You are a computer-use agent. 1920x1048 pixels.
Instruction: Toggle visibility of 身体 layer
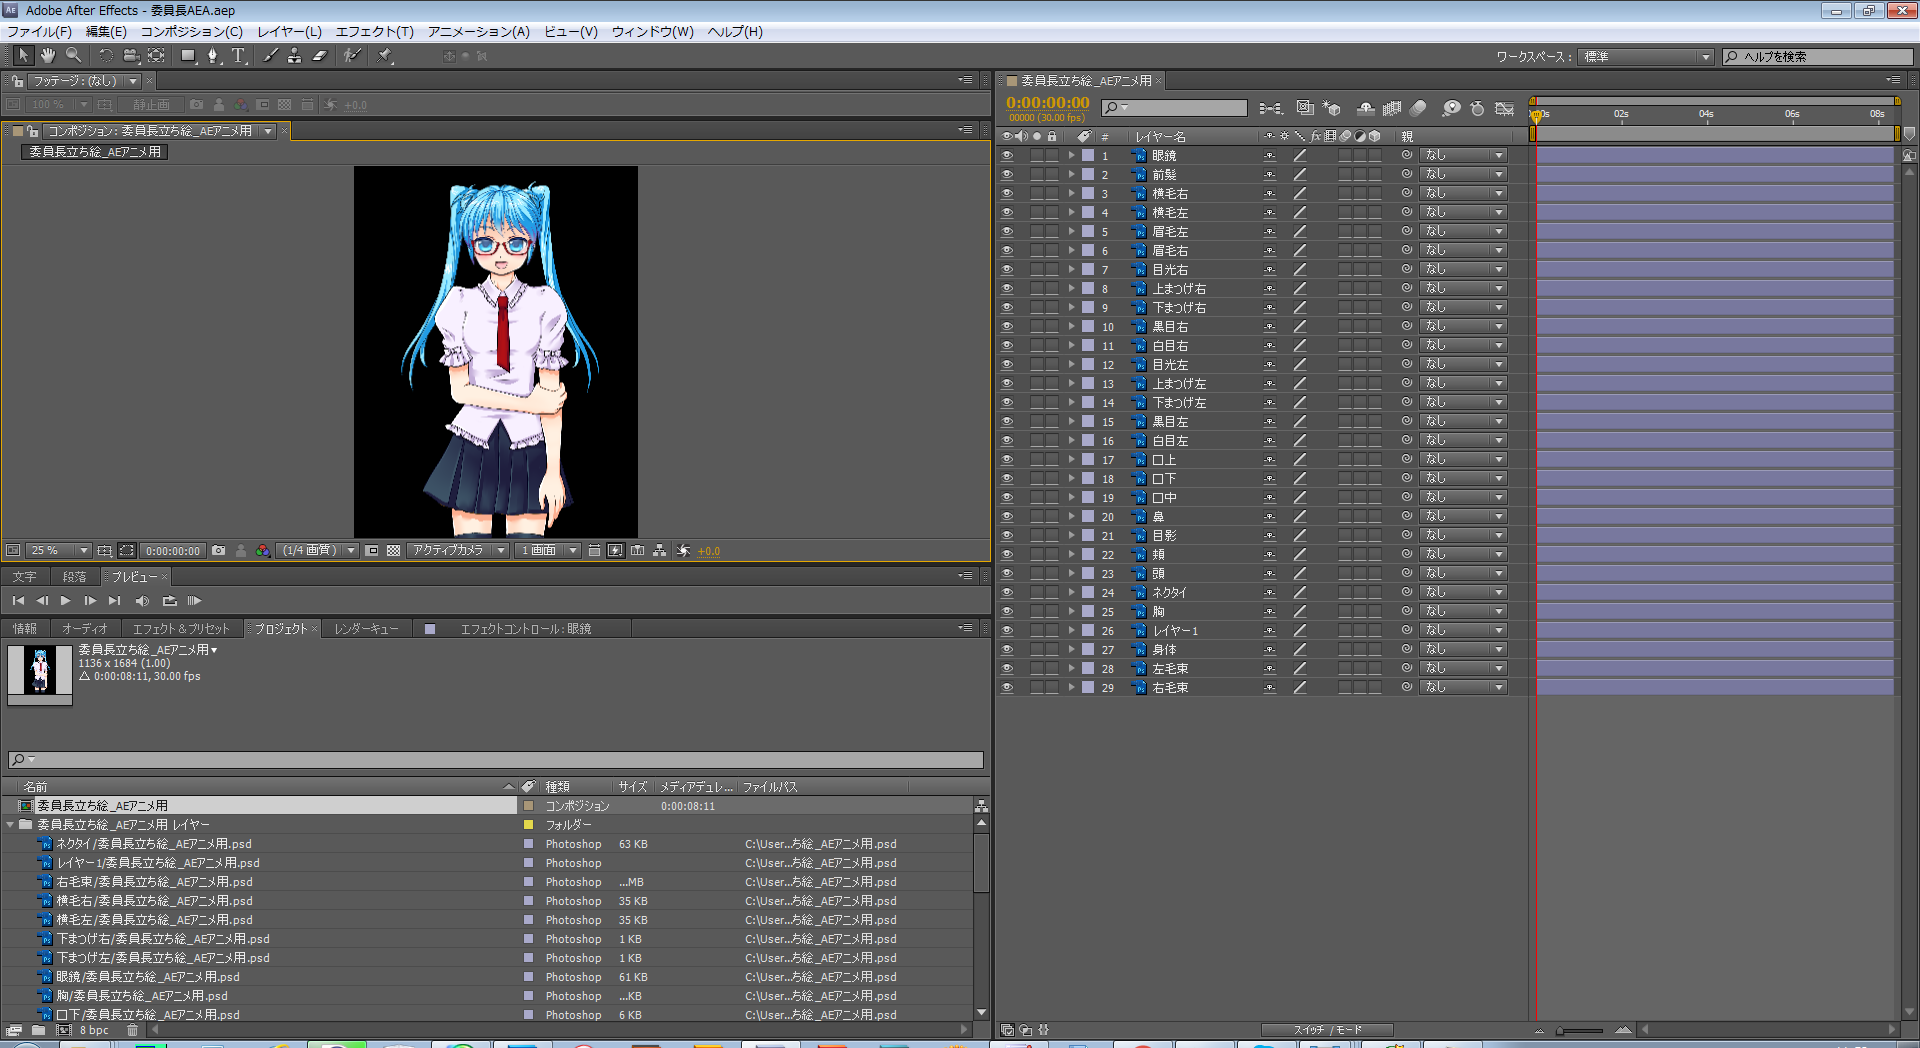1007,650
